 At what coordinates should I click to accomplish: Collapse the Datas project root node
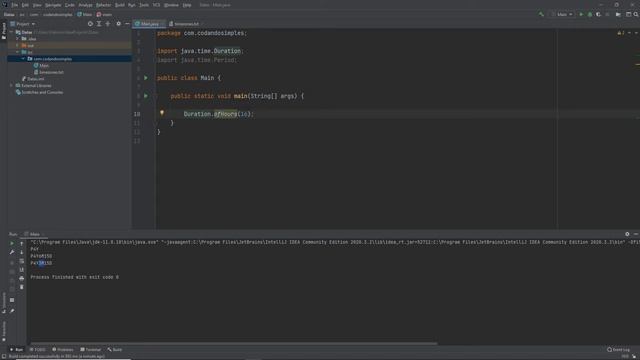coord(11,32)
